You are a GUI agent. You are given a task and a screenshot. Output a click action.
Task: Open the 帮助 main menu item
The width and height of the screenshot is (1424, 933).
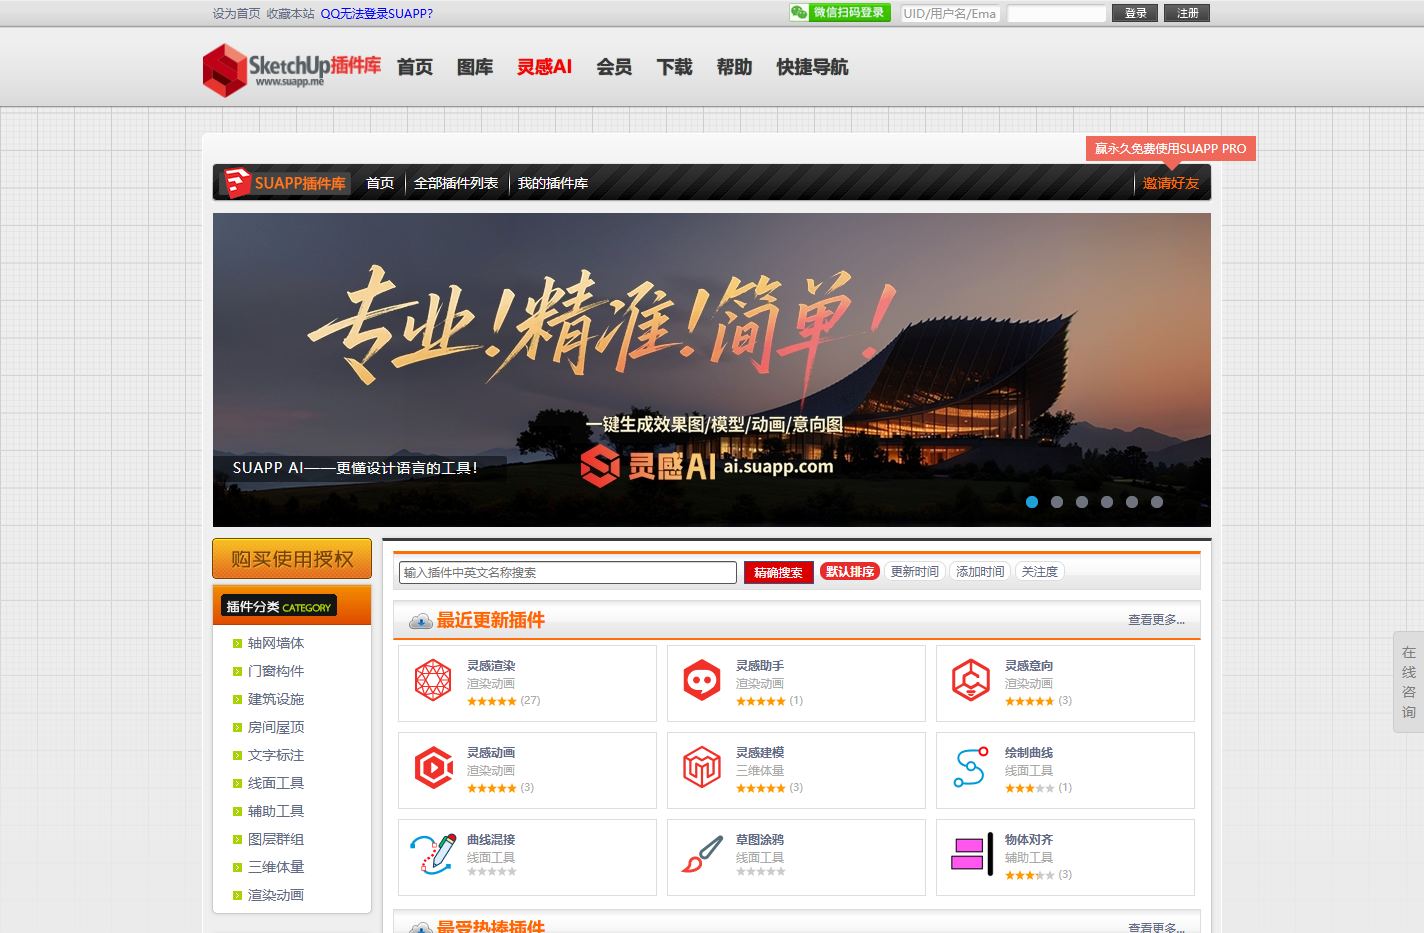point(734,67)
